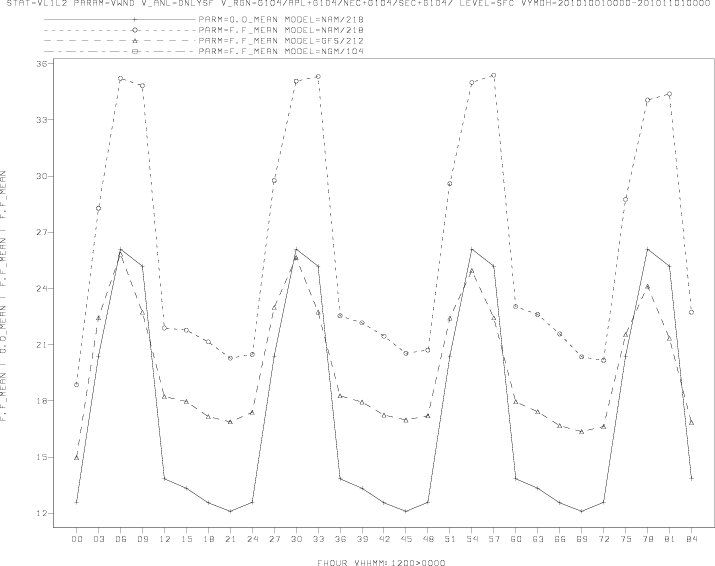Pick x-axis forecast hour label 54
715x566 pixels.
tap(472, 539)
